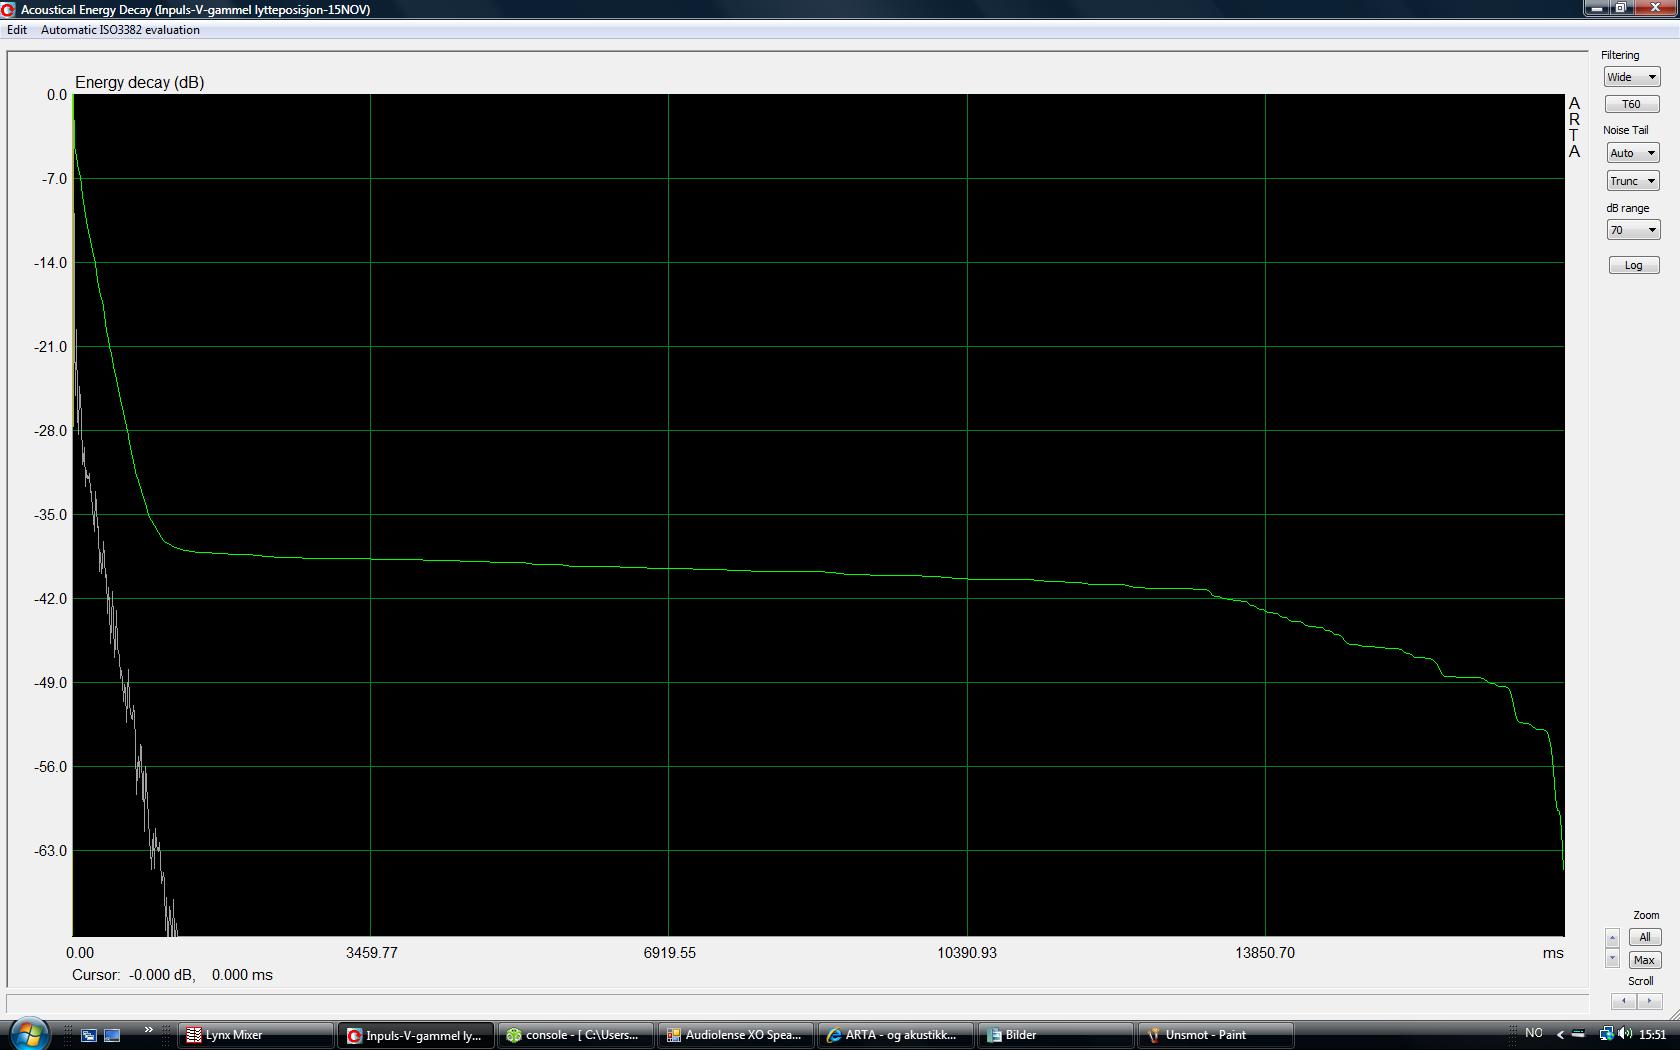The width and height of the screenshot is (1680, 1050).
Task: Open the Edit menu
Action: click(17, 30)
